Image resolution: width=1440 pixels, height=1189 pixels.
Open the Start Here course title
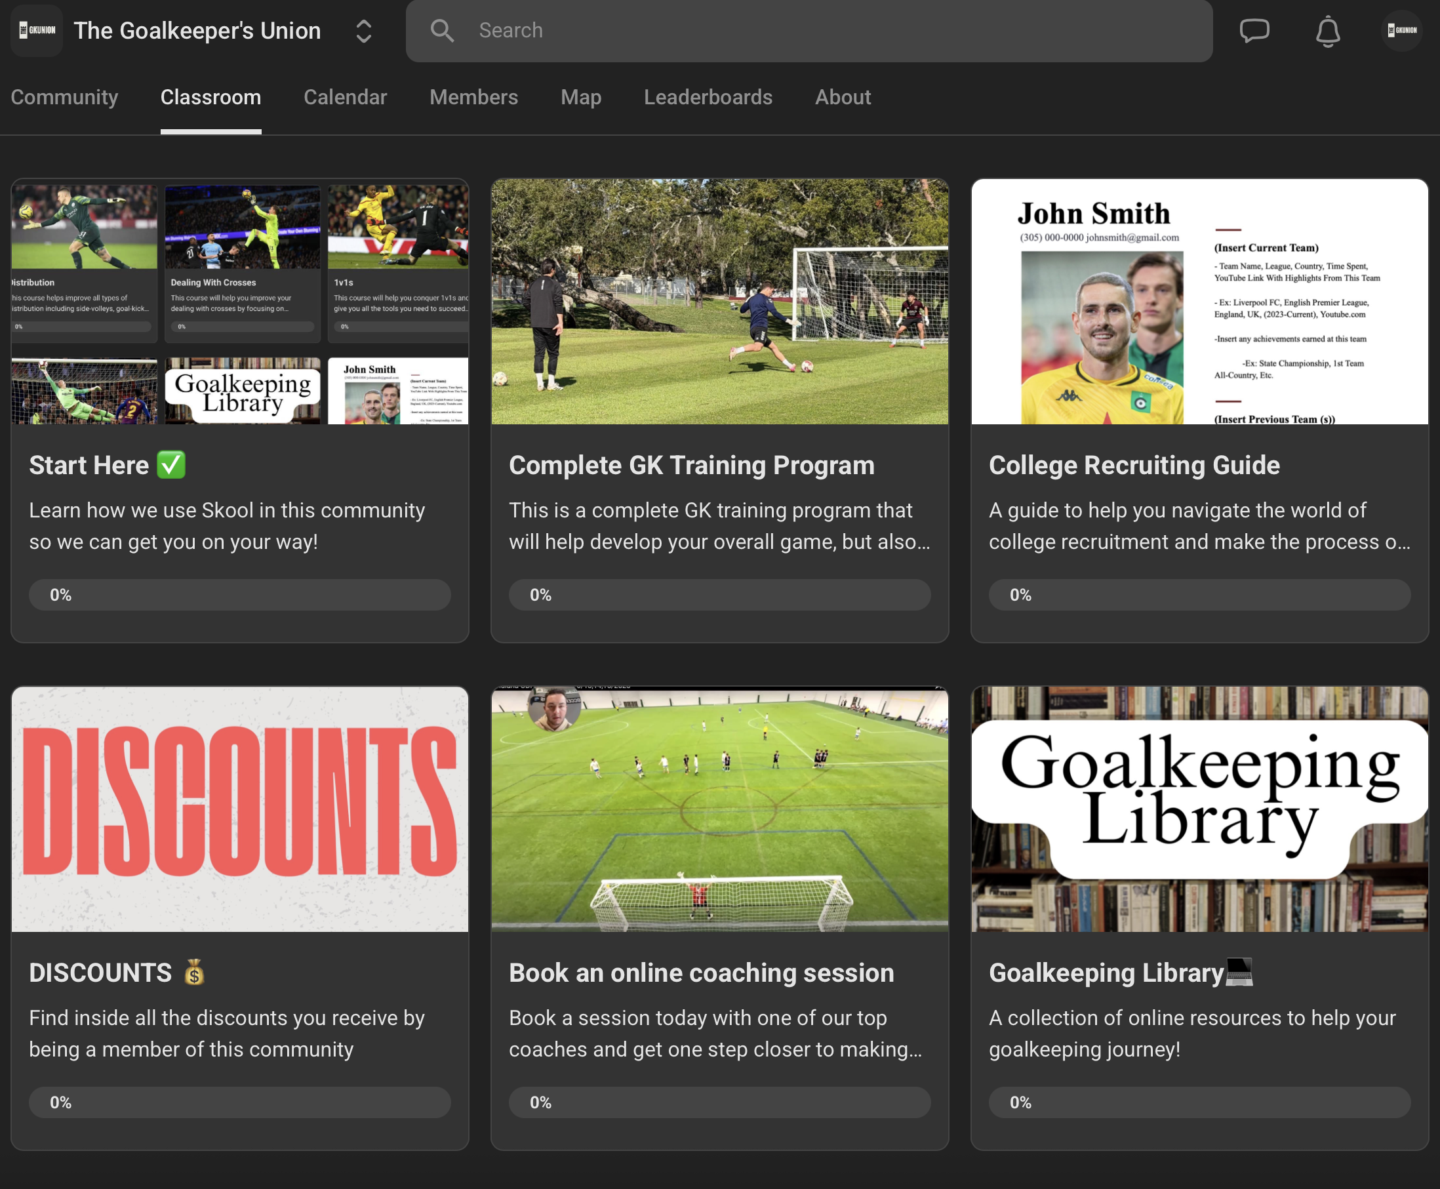coord(89,465)
